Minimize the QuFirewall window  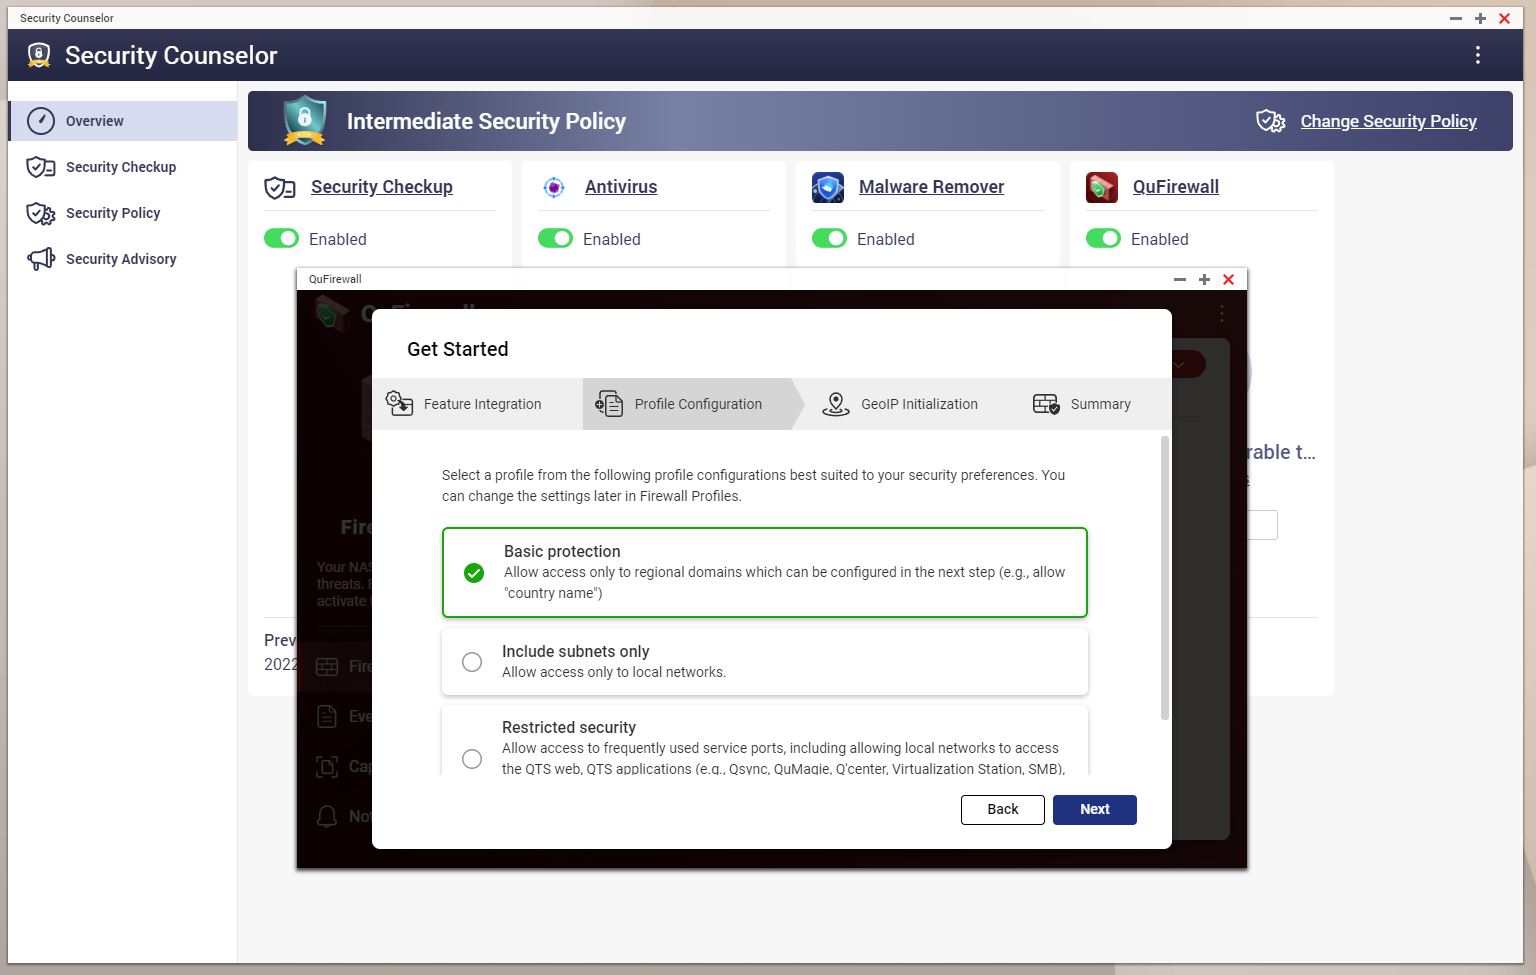(1180, 280)
